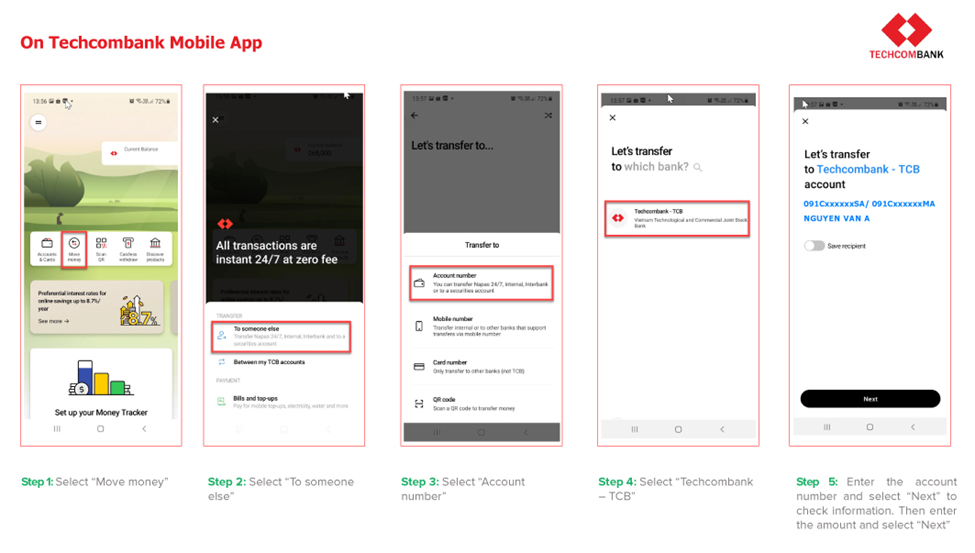The image size is (975, 553).
Task: Click the black Next button
Action: click(x=870, y=399)
